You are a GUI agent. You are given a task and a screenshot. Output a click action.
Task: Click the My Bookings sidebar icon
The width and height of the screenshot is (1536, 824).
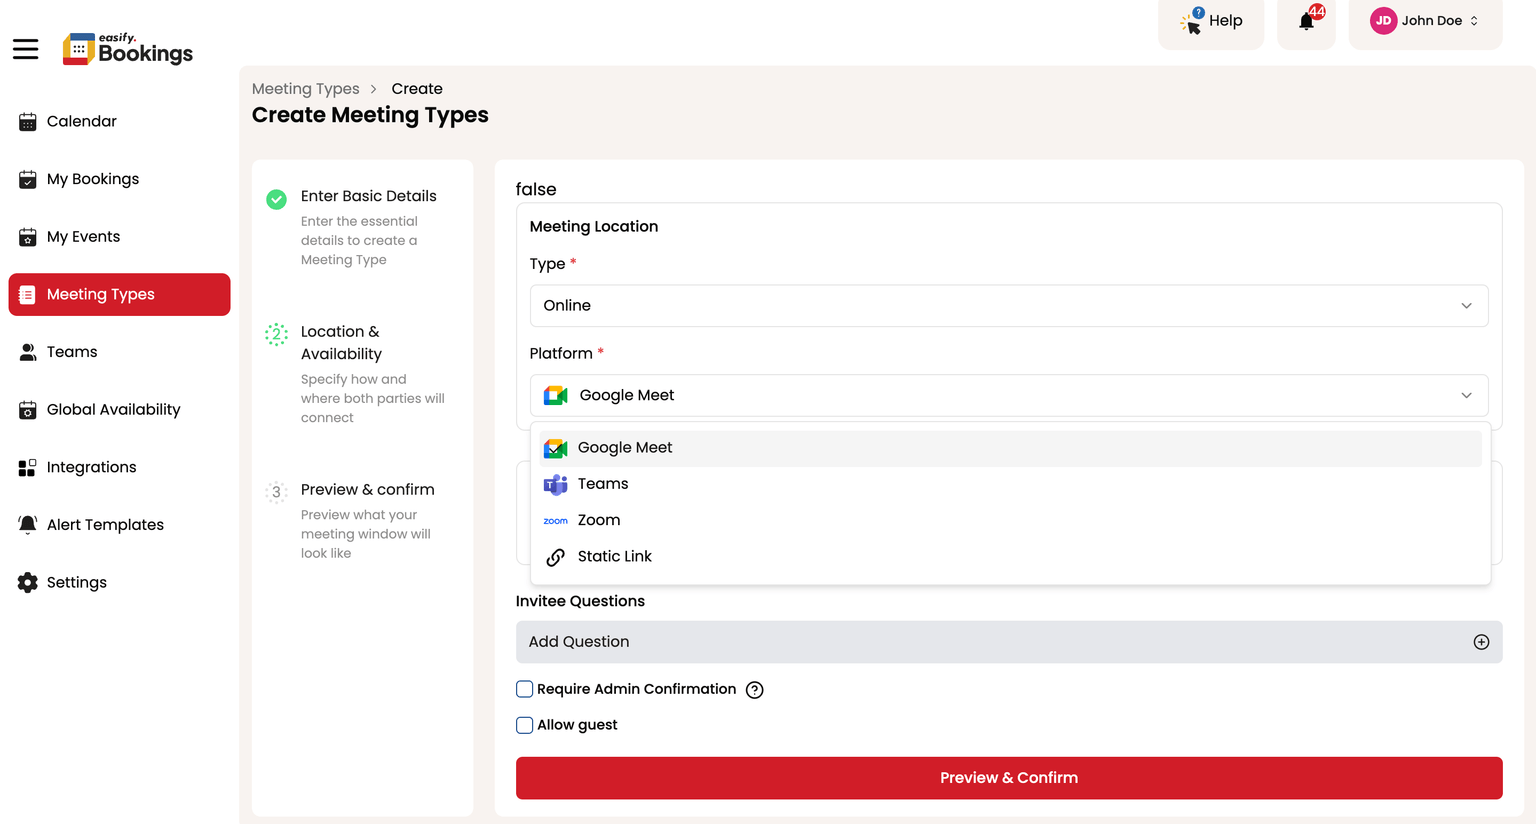pyautogui.click(x=28, y=179)
